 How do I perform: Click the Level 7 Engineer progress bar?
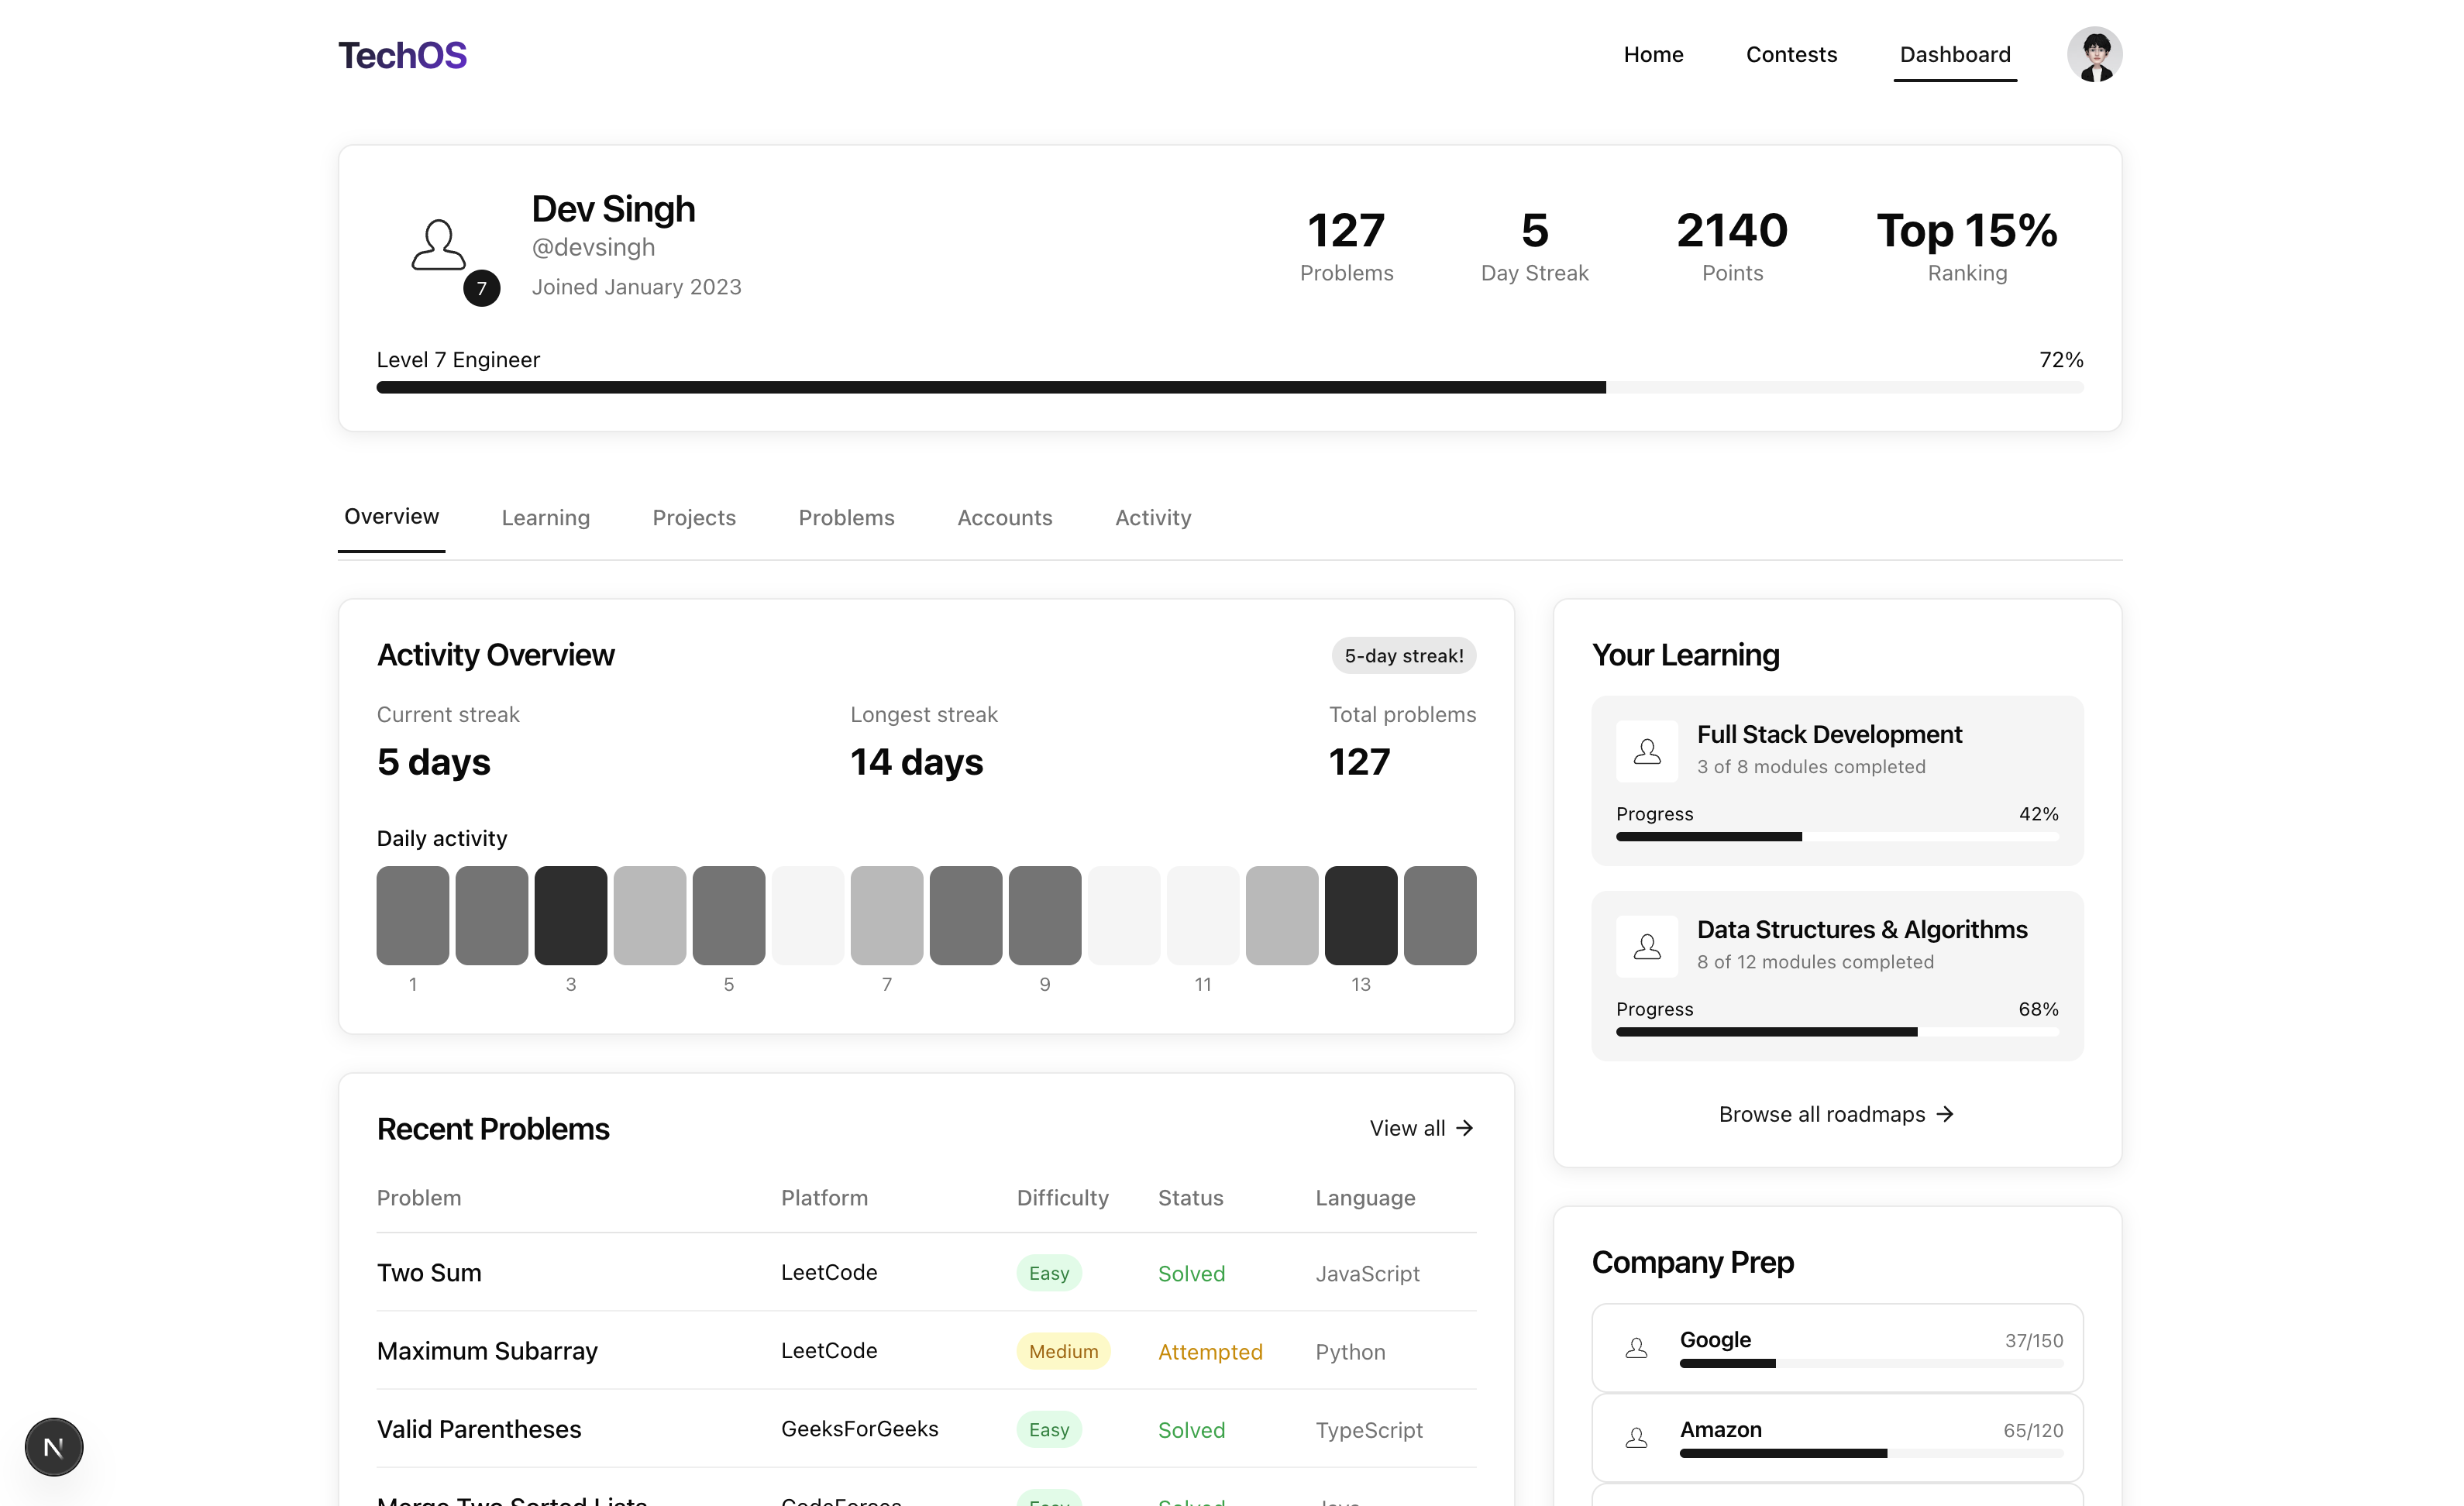click(x=1230, y=386)
